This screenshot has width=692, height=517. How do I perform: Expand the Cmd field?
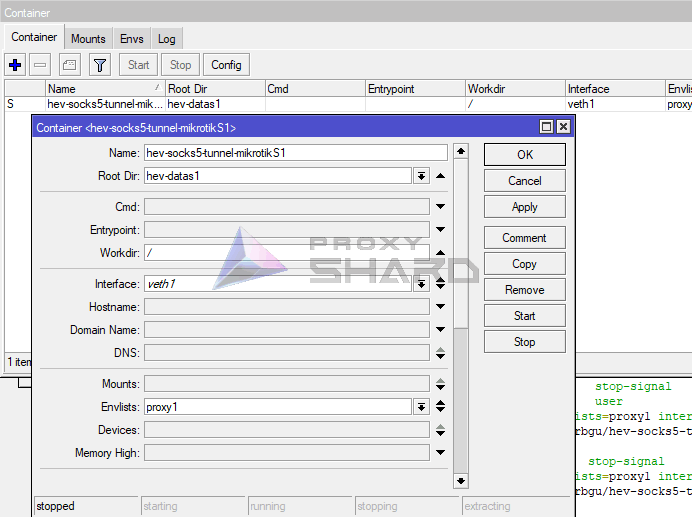440,207
